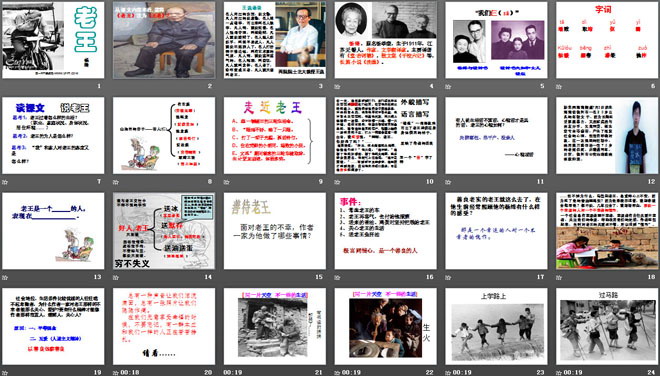The width and height of the screenshot is (660, 376).
Task: Click the animation star icon under slide 20
Action: [x=115, y=373]
